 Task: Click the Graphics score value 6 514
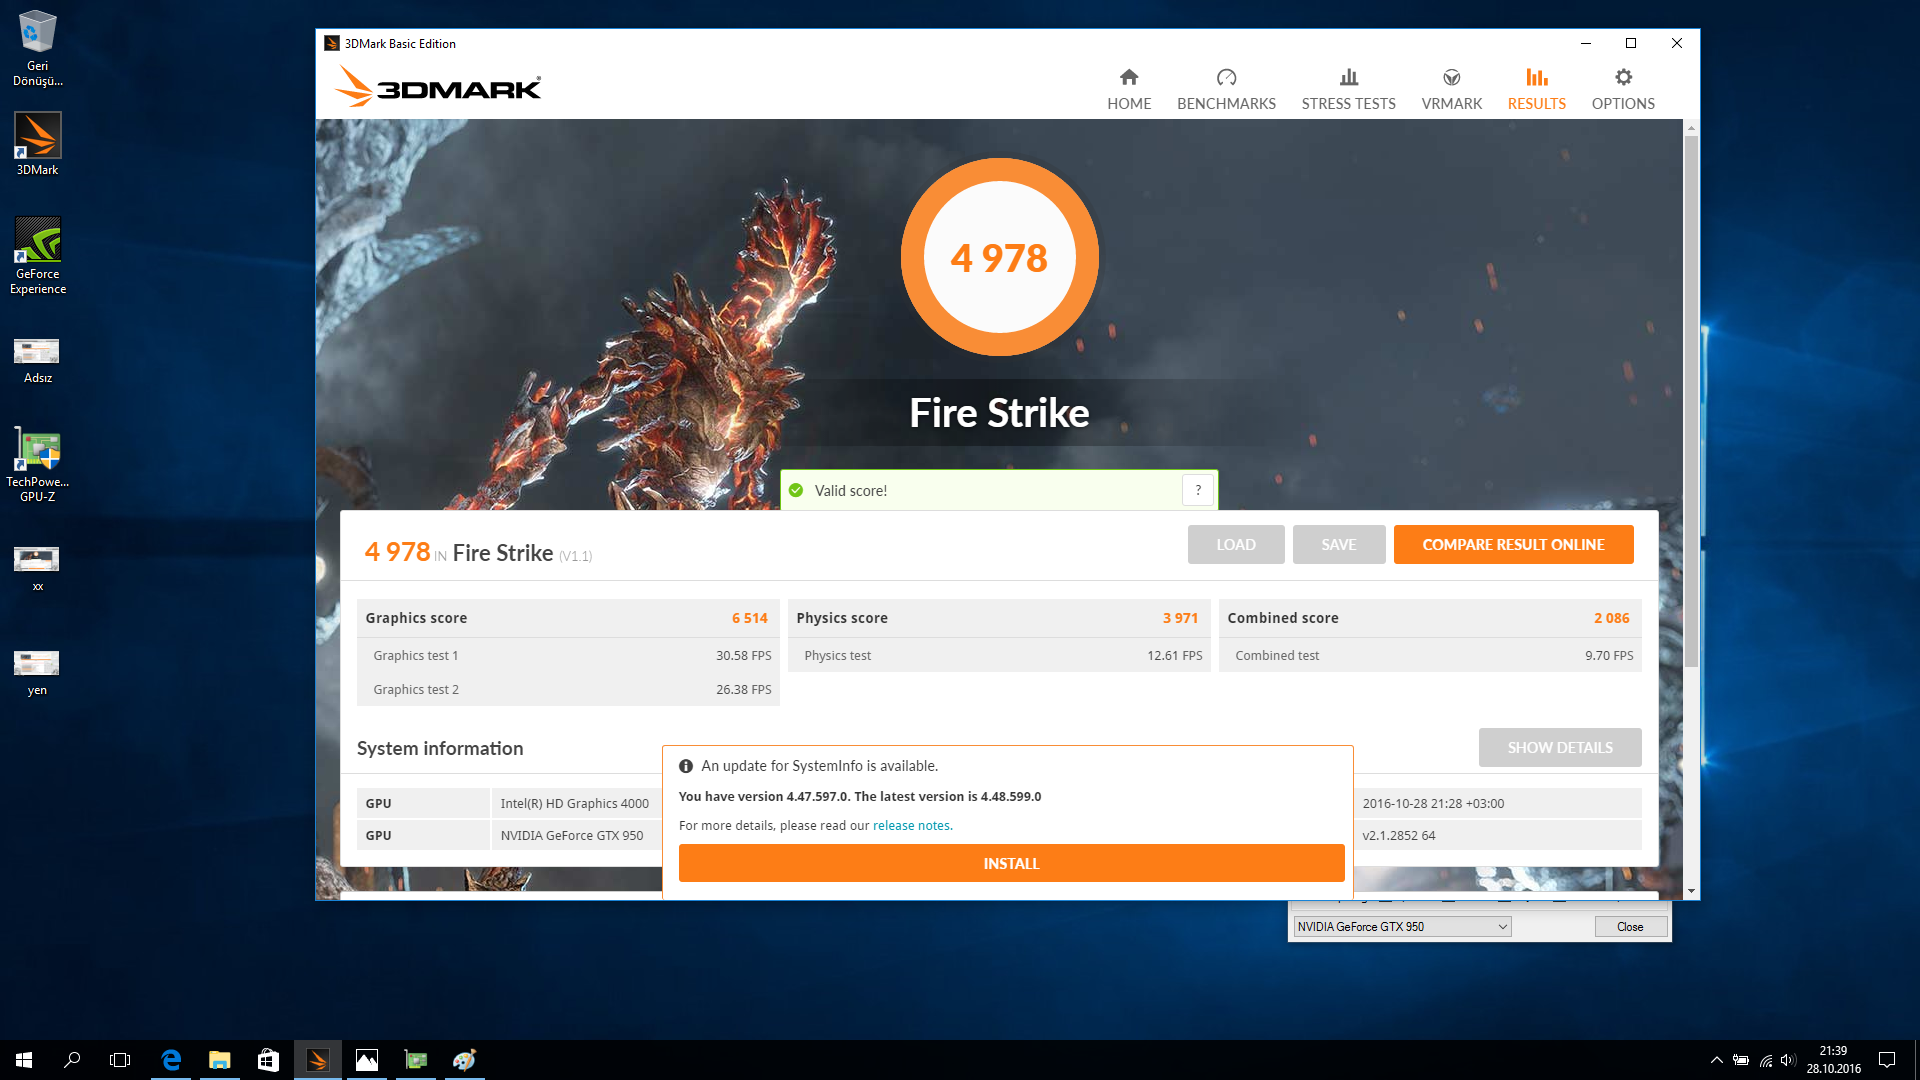(749, 618)
